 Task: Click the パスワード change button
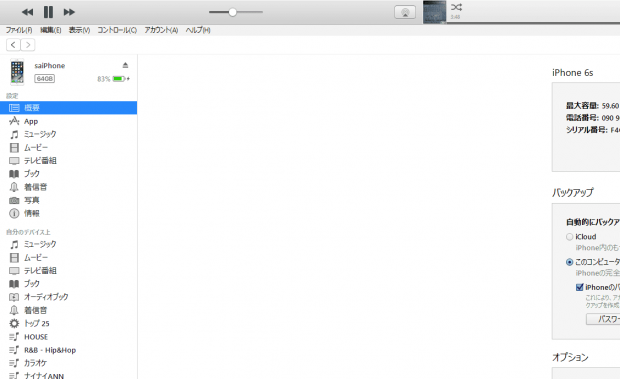pyautogui.click(x=603, y=319)
